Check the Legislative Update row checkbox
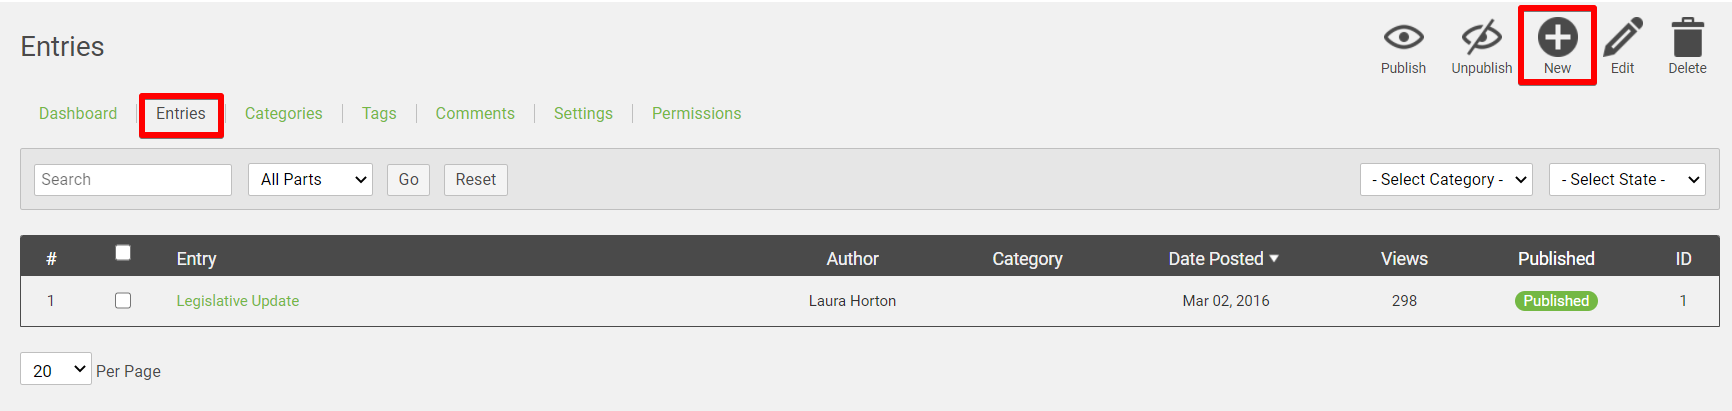The image size is (1732, 411). click(x=123, y=301)
